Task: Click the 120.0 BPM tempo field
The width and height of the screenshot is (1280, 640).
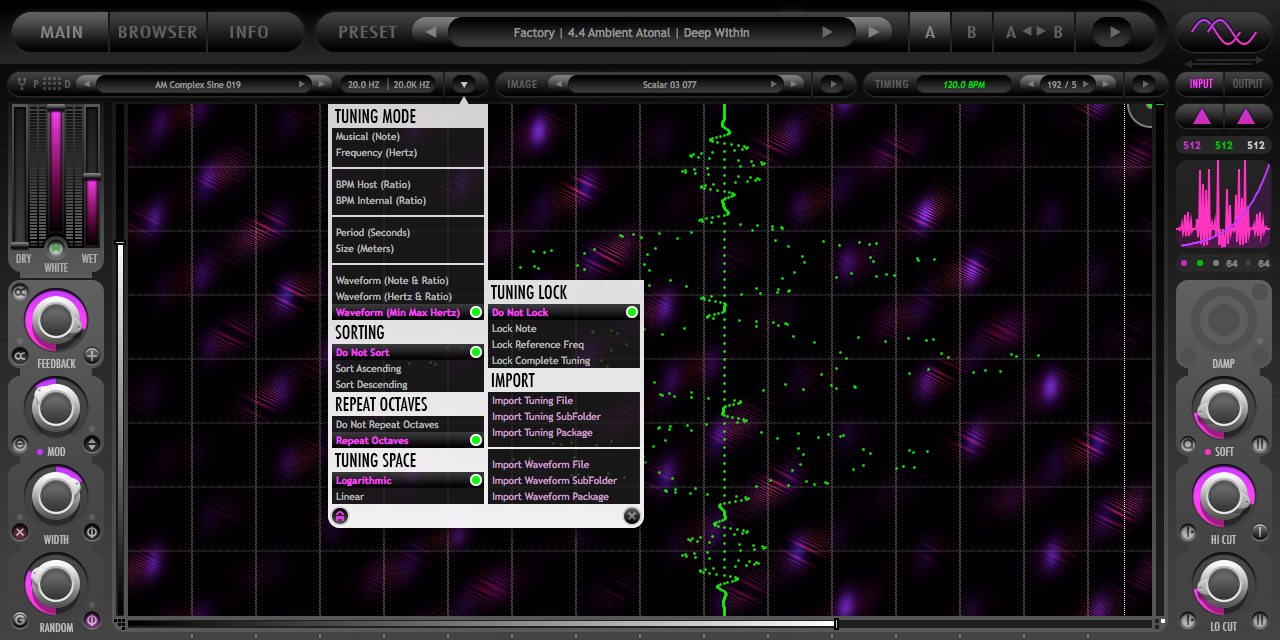Action: (964, 85)
